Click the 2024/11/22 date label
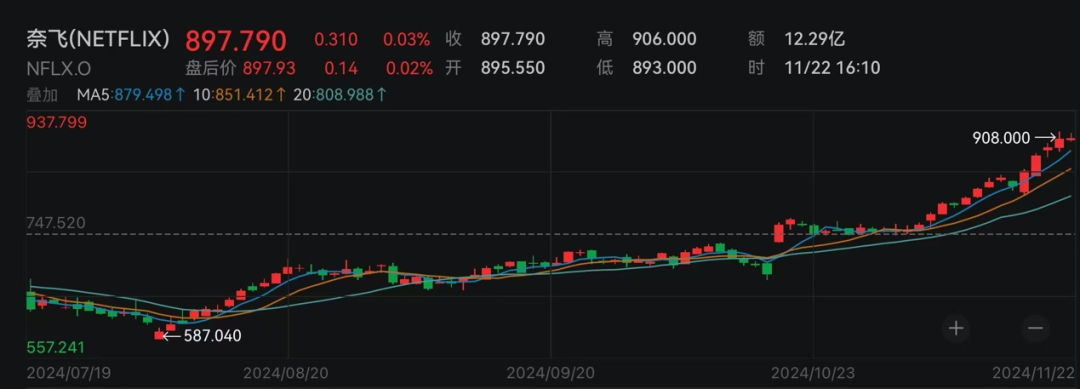This screenshot has height=389, width=1080. pyautogui.click(x=1032, y=372)
